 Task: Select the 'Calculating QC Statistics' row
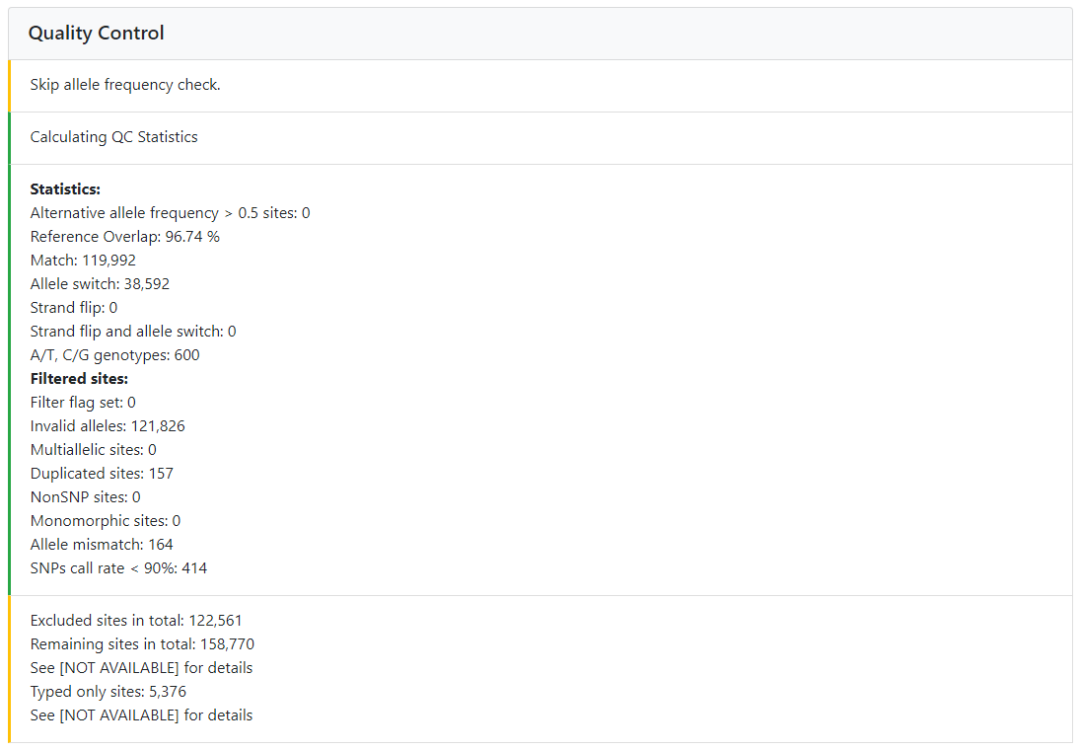(x=114, y=137)
